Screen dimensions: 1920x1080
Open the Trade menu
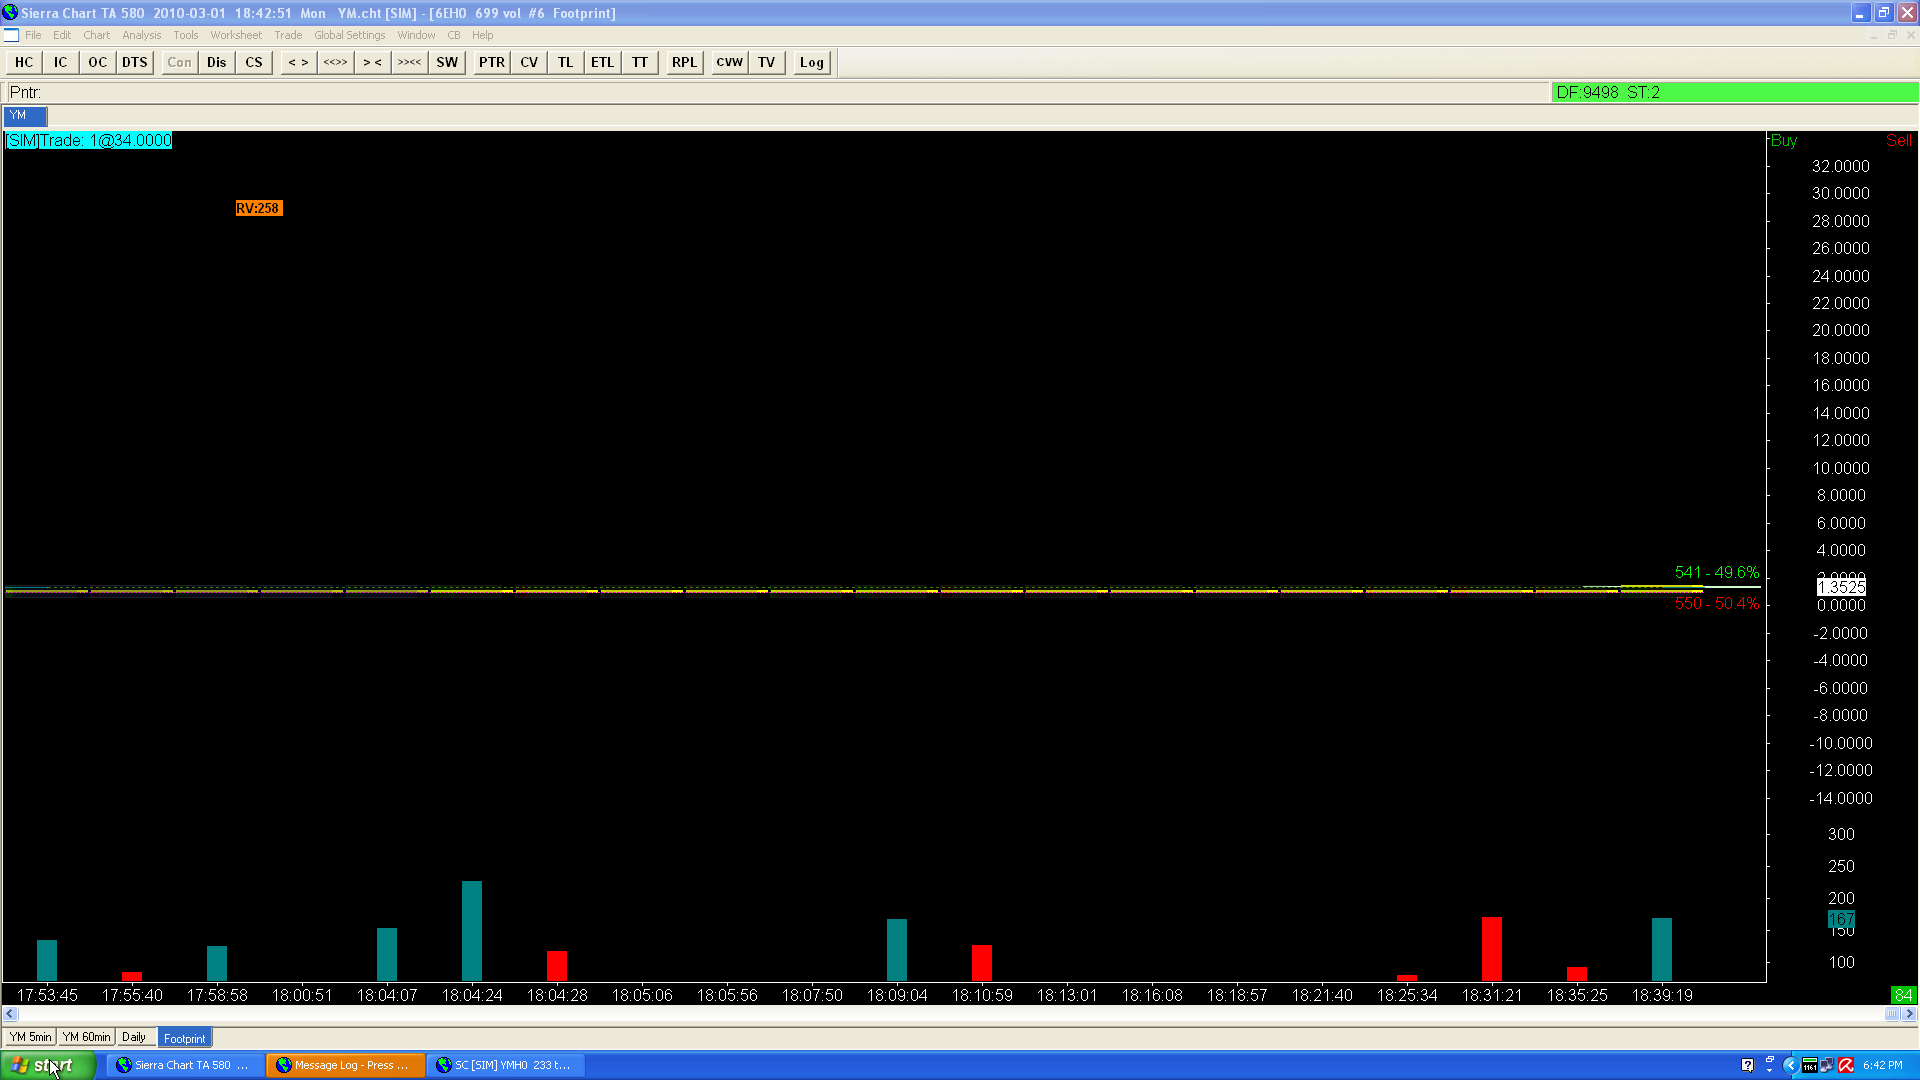click(288, 35)
